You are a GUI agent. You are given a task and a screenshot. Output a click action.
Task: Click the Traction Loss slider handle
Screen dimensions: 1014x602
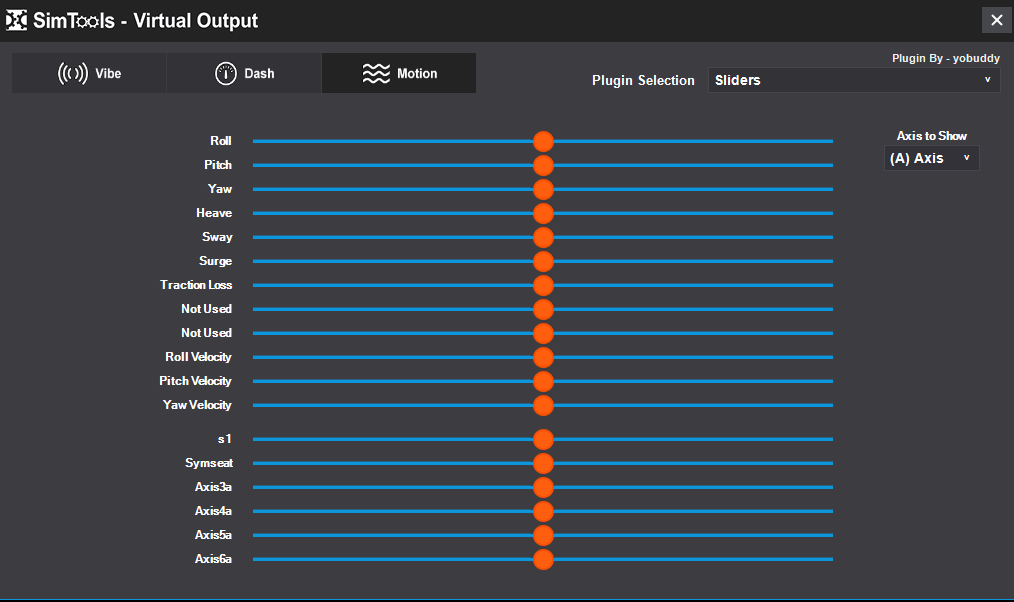[543, 285]
